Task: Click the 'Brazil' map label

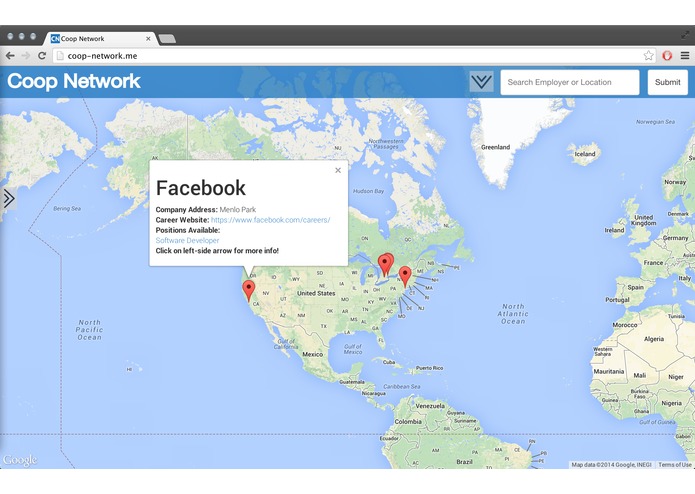Action: coord(465,462)
